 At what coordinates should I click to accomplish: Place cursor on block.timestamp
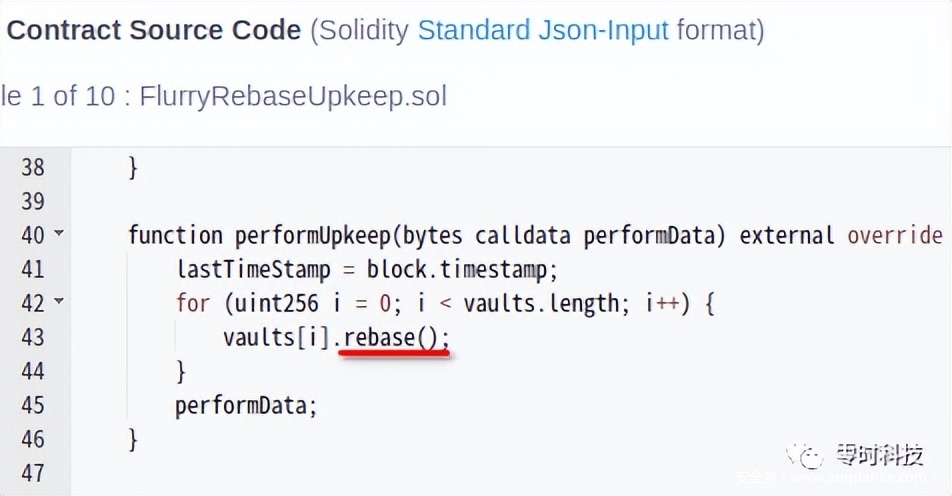coord(462,269)
